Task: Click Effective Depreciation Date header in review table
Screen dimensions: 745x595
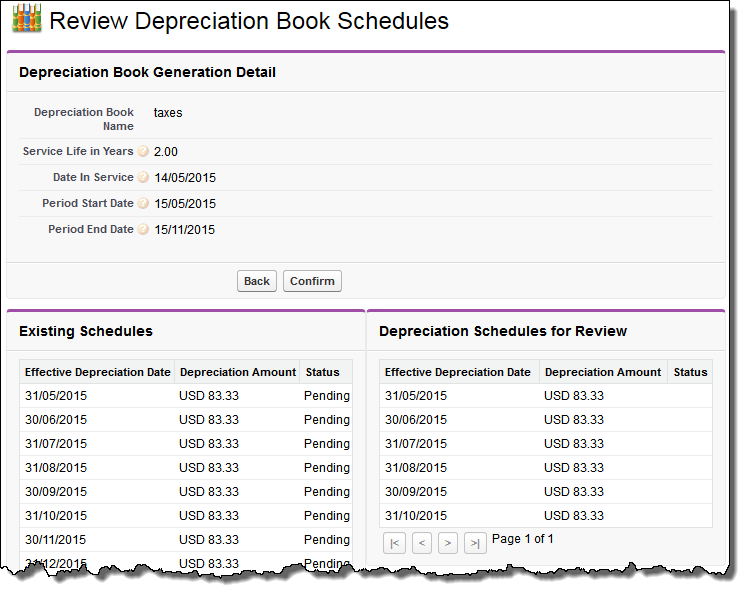Action: [x=458, y=372]
